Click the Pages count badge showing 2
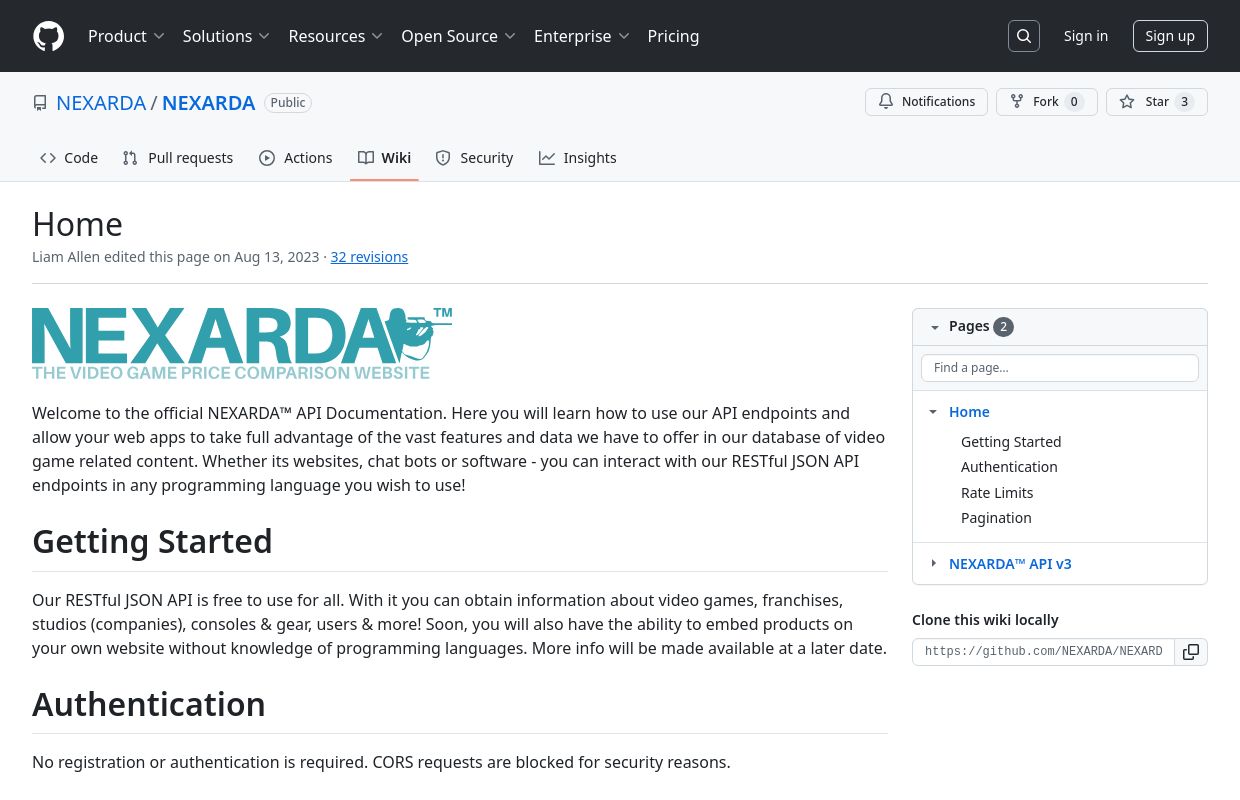Screen dimensions: 1240x800 [1003, 327]
